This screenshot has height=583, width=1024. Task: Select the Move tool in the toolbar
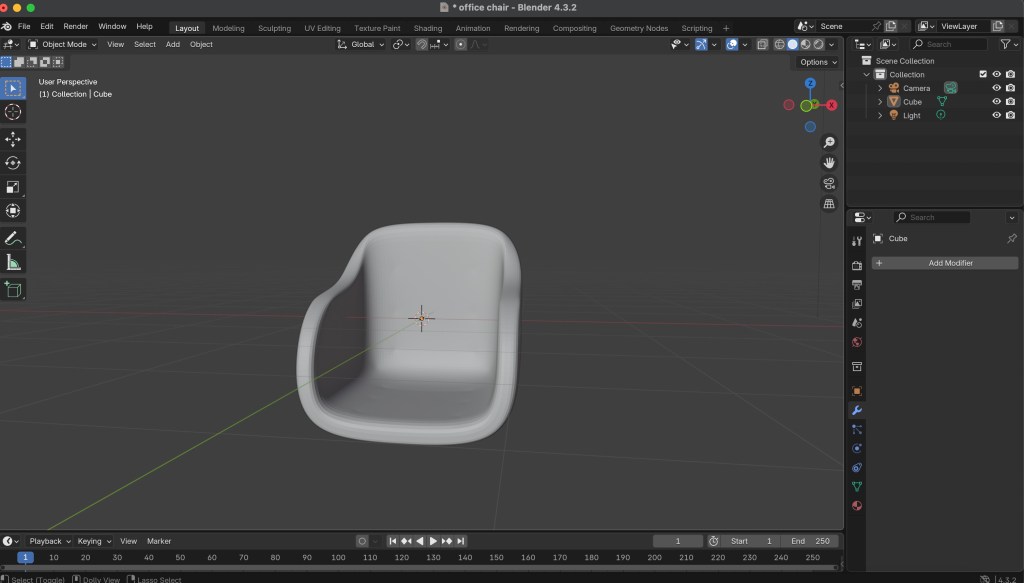[13, 139]
